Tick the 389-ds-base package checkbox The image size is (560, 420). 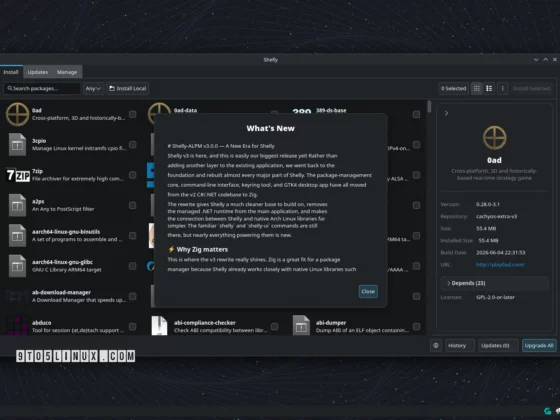pyautogui.click(x=416, y=114)
